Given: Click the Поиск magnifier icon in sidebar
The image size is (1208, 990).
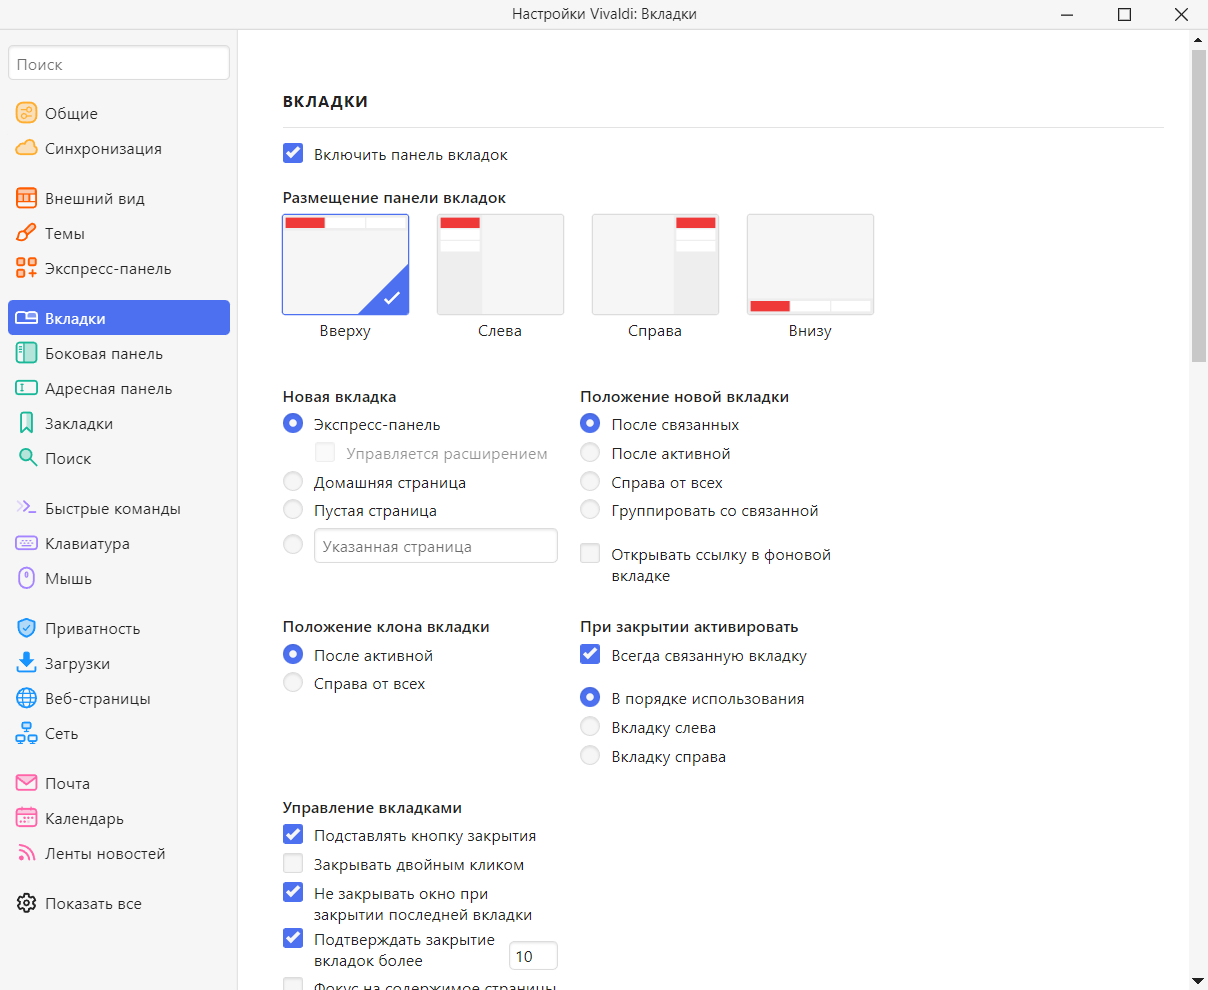Looking at the screenshot, I should pyautogui.click(x=27, y=458).
